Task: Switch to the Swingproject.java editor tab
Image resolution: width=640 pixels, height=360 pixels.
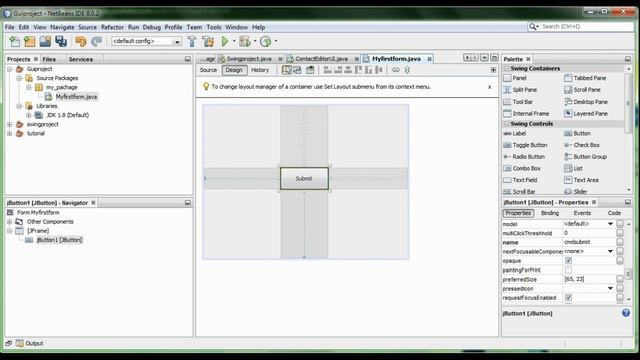Action: coord(249,59)
